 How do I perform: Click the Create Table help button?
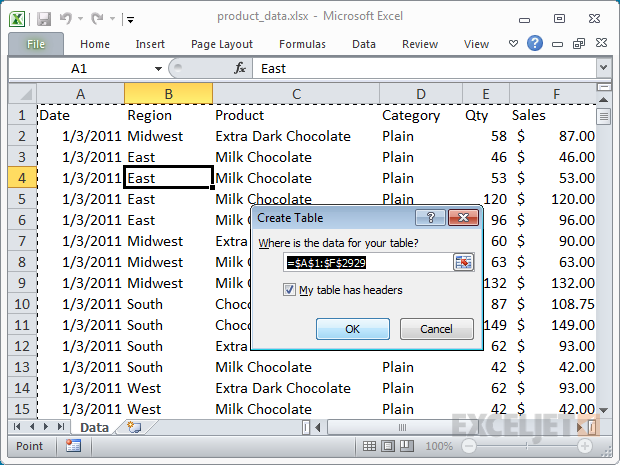430,217
